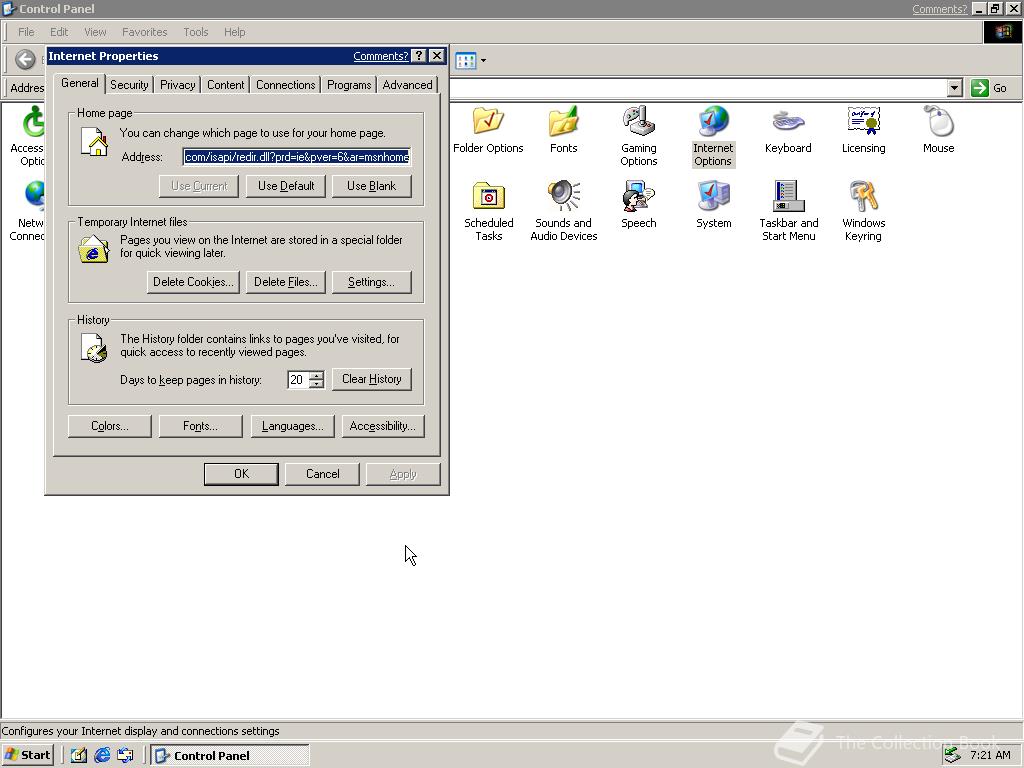The image size is (1024, 768).
Task: Open the Tools menu
Action: [195, 32]
